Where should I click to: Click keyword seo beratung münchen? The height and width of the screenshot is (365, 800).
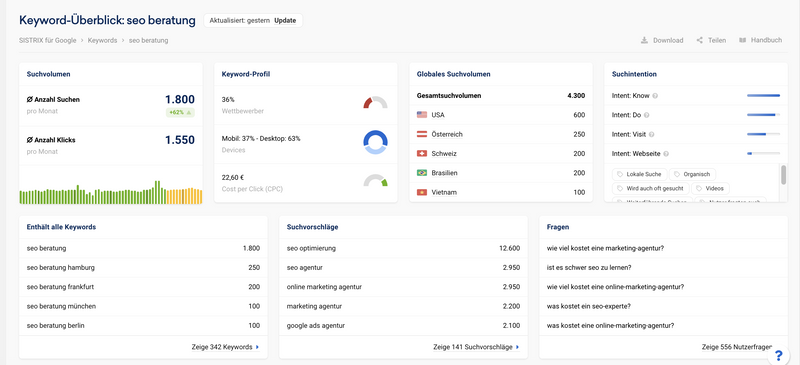[x=61, y=306]
